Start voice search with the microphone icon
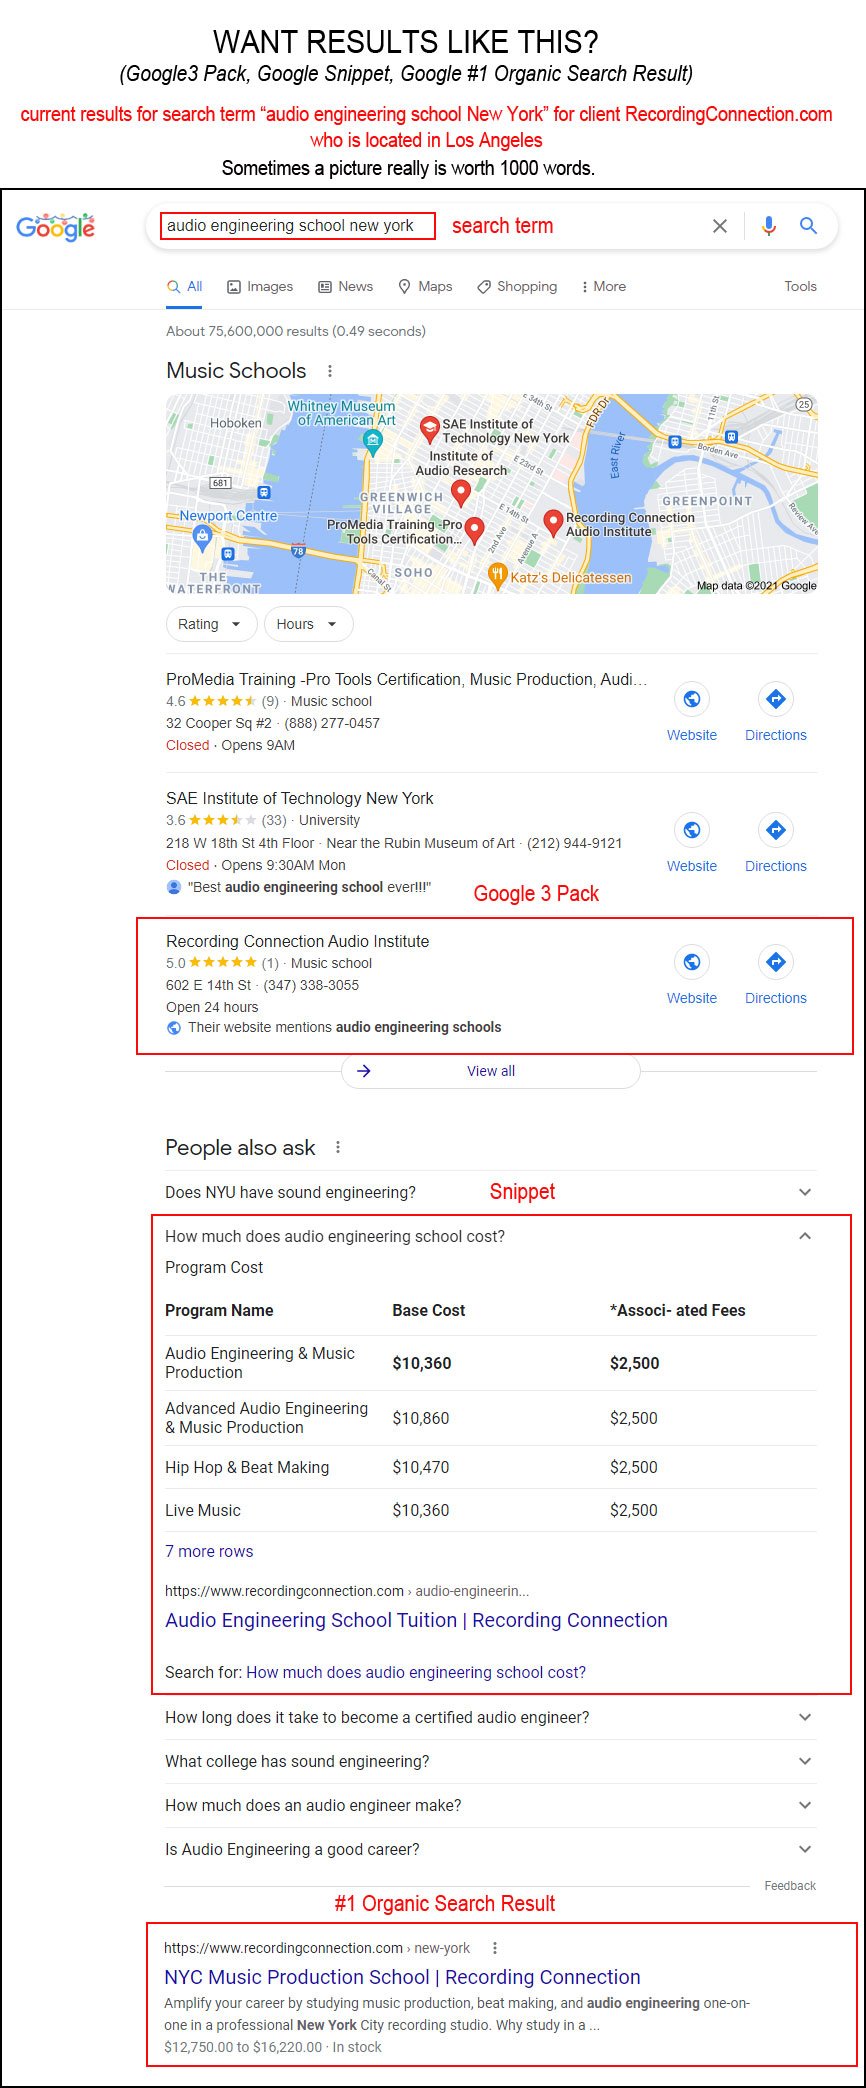This screenshot has width=866, height=2088. 768,226
